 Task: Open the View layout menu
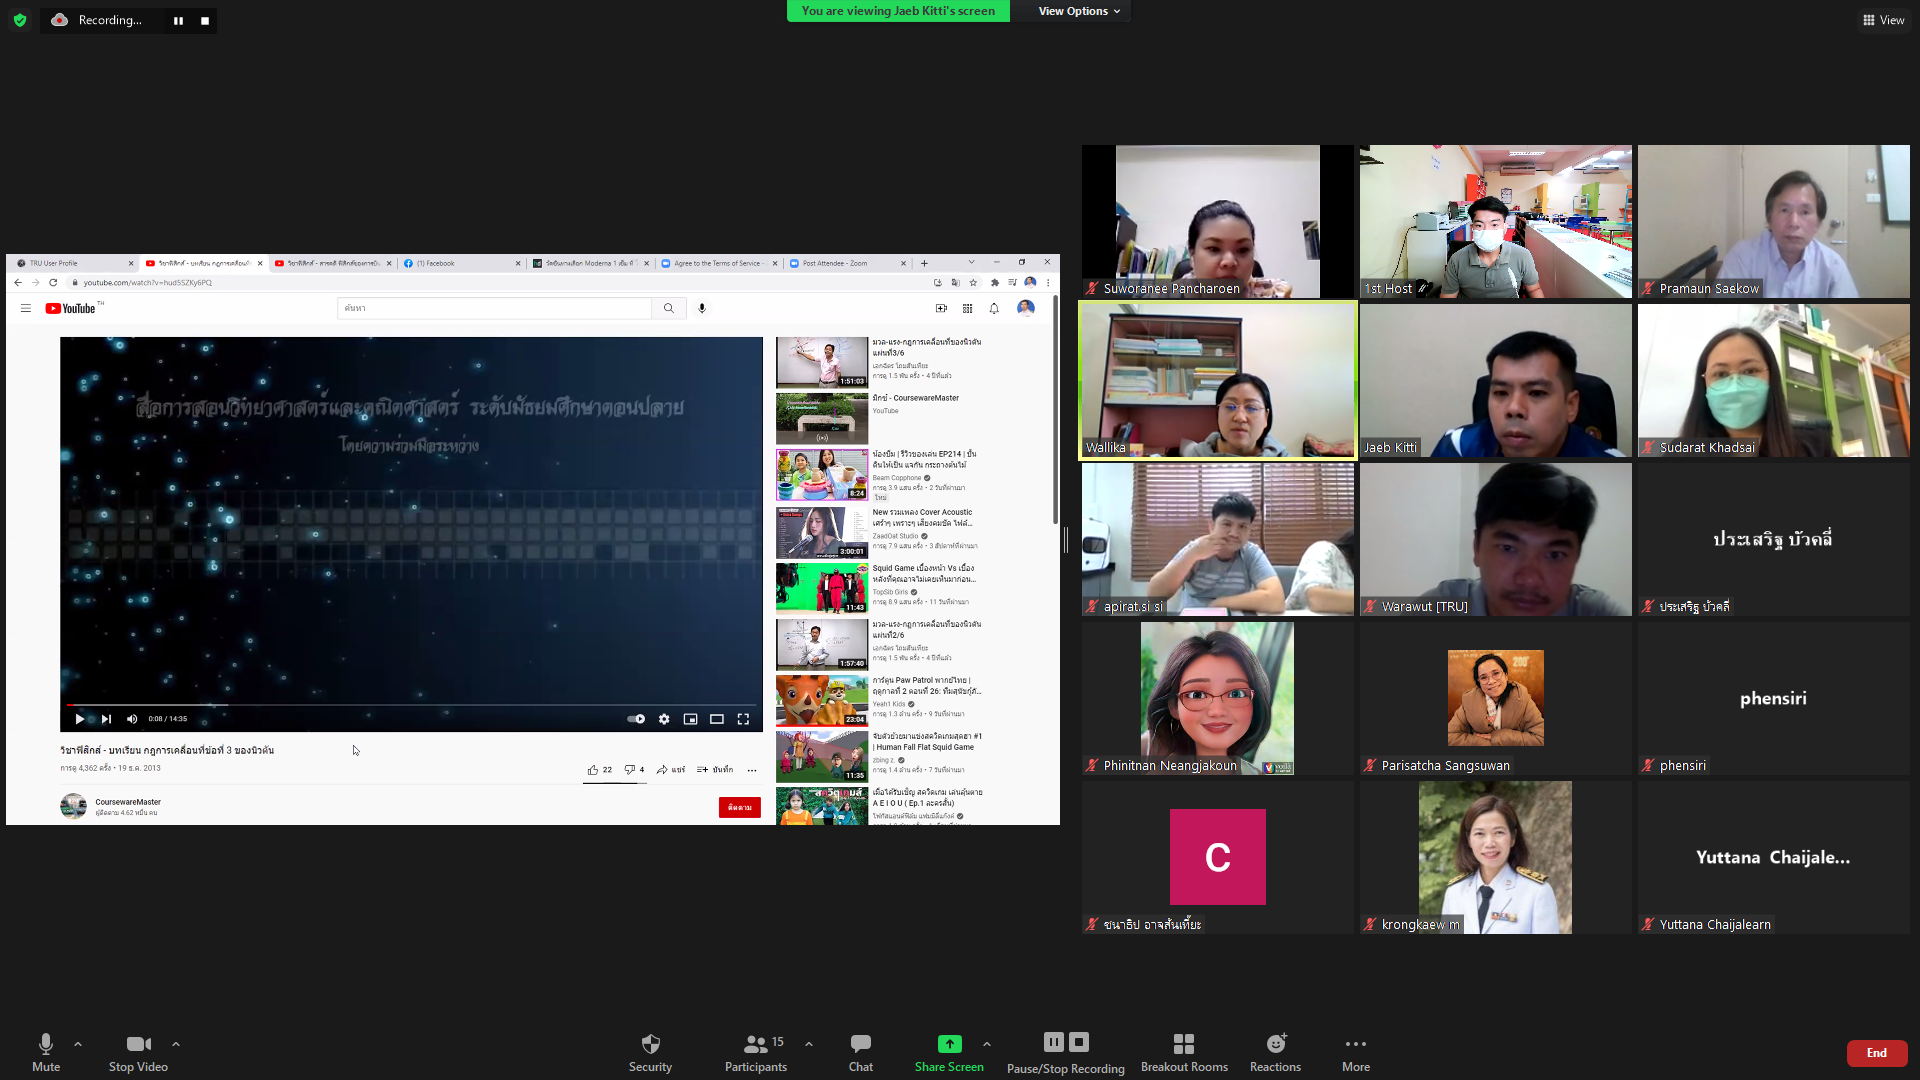pos(1883,20)
